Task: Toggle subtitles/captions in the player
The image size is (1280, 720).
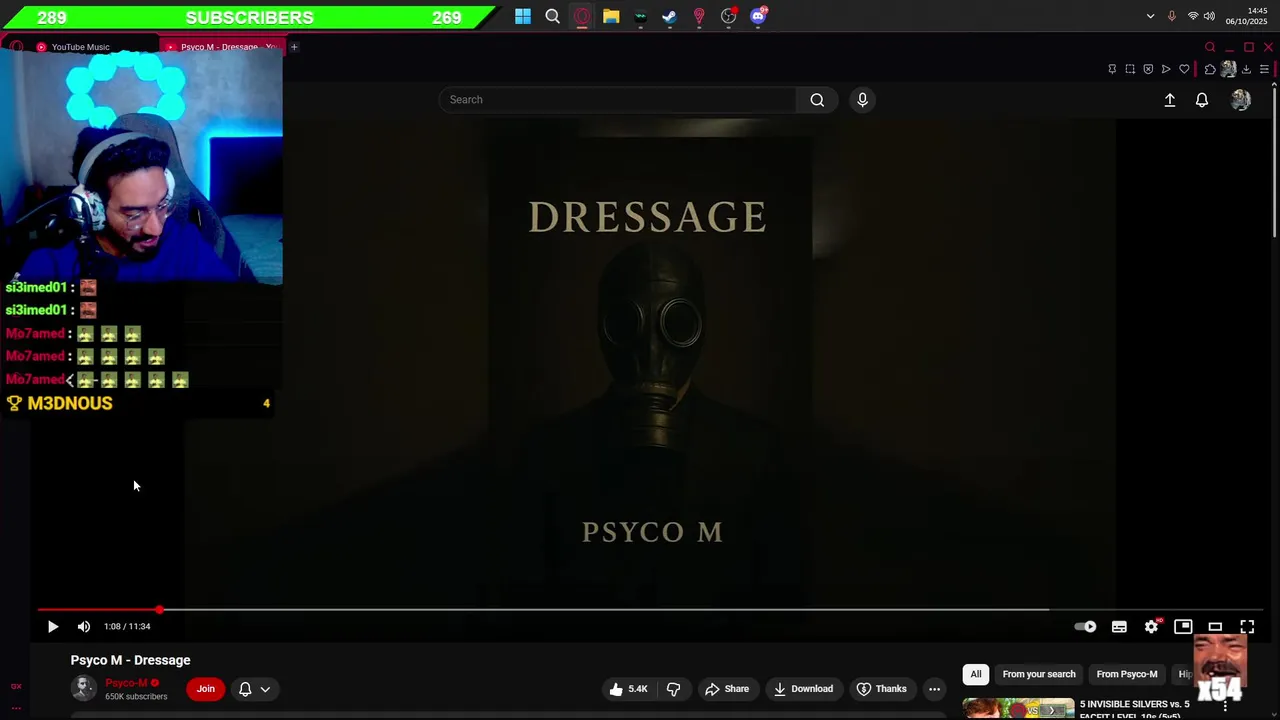Action: pyautogui.click(x=1119, y=627)
